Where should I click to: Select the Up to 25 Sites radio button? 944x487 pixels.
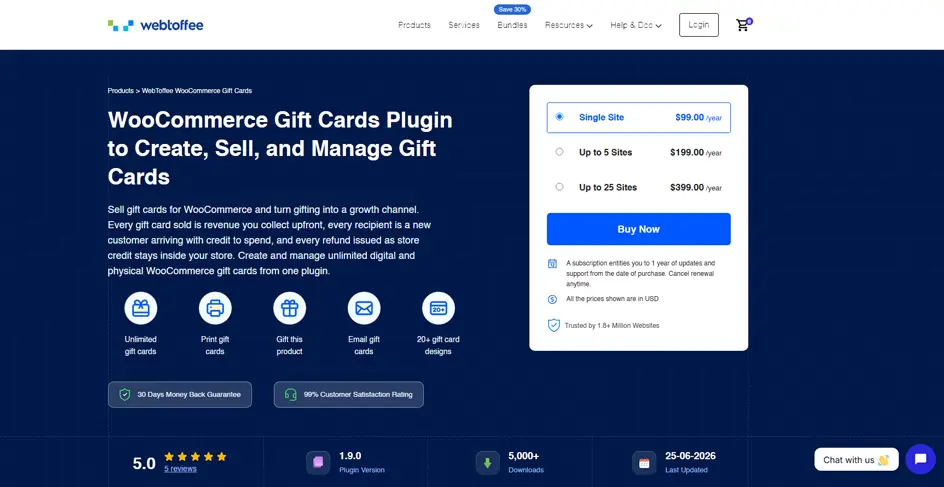559,187
